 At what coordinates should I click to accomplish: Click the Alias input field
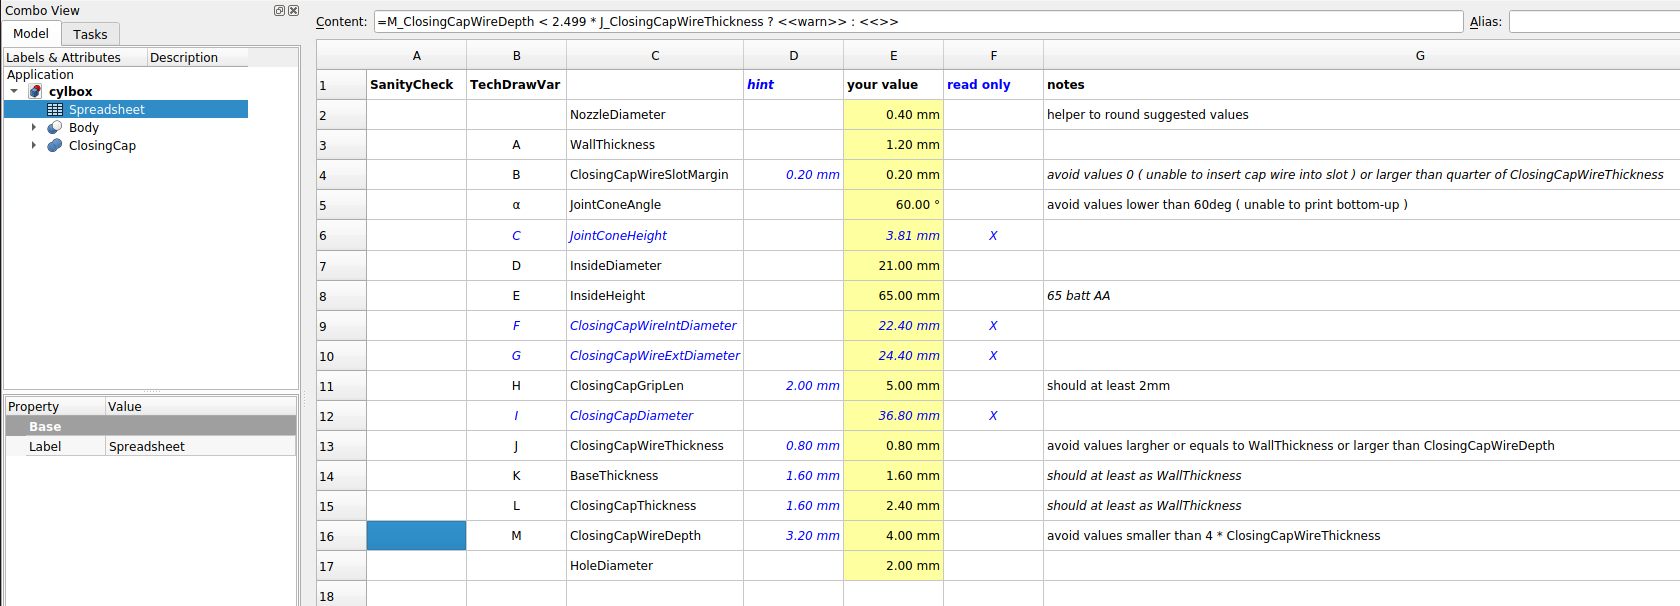pyautogui.click(x=1594, y=21)
